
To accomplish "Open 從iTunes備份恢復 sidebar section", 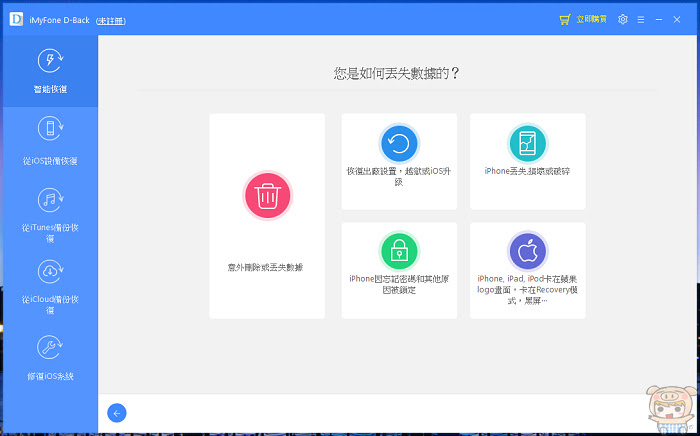I will point(50,215).
